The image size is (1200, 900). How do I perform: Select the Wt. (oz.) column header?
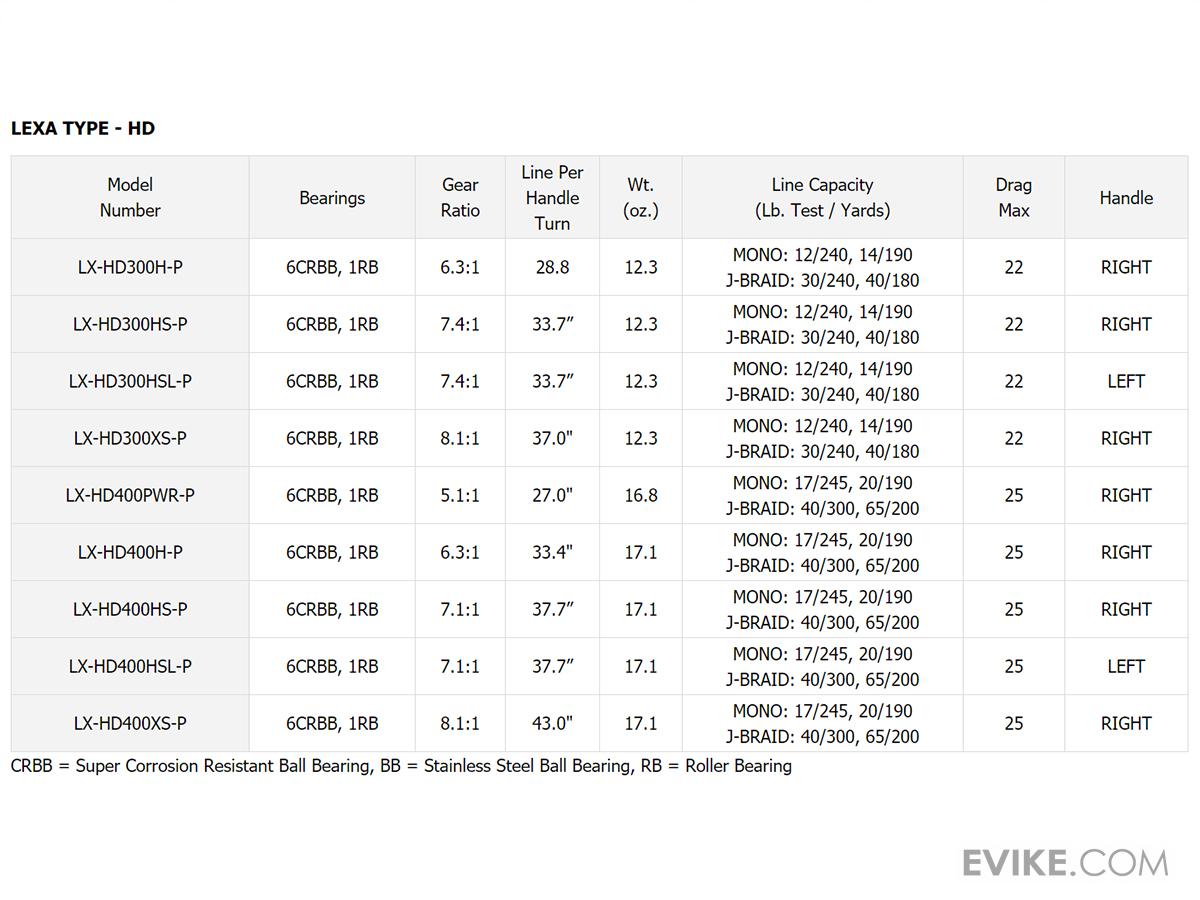coord(640,197)
